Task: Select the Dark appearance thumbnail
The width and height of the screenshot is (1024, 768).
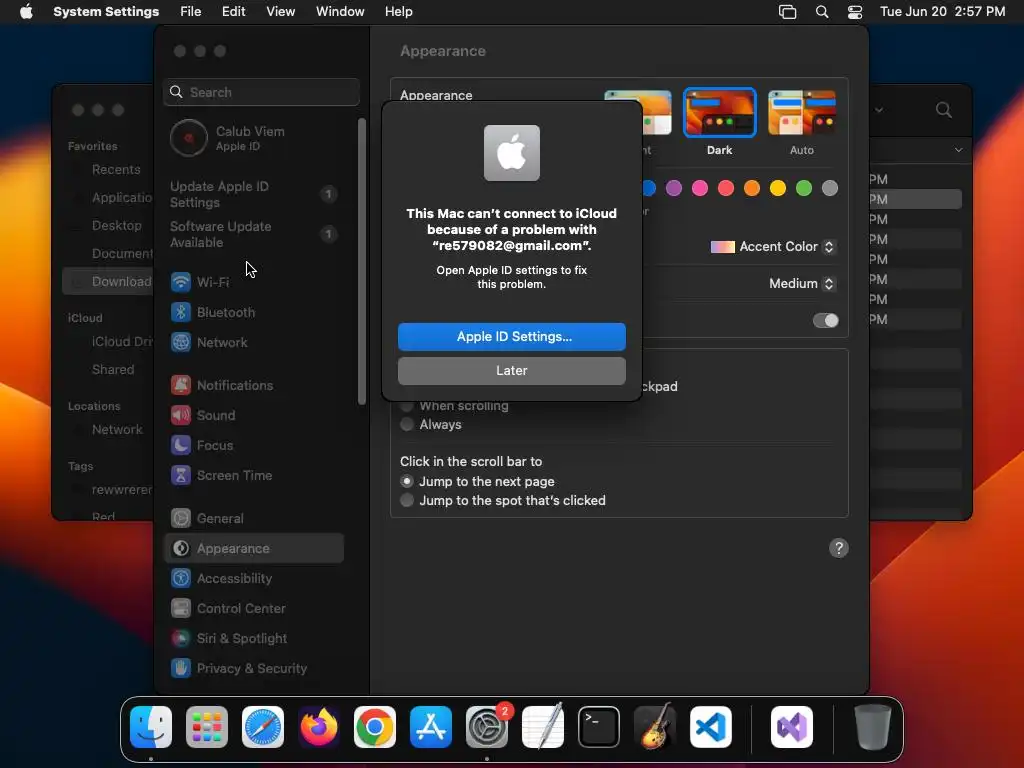Action: pyautogui.click(x=720, y=112)
